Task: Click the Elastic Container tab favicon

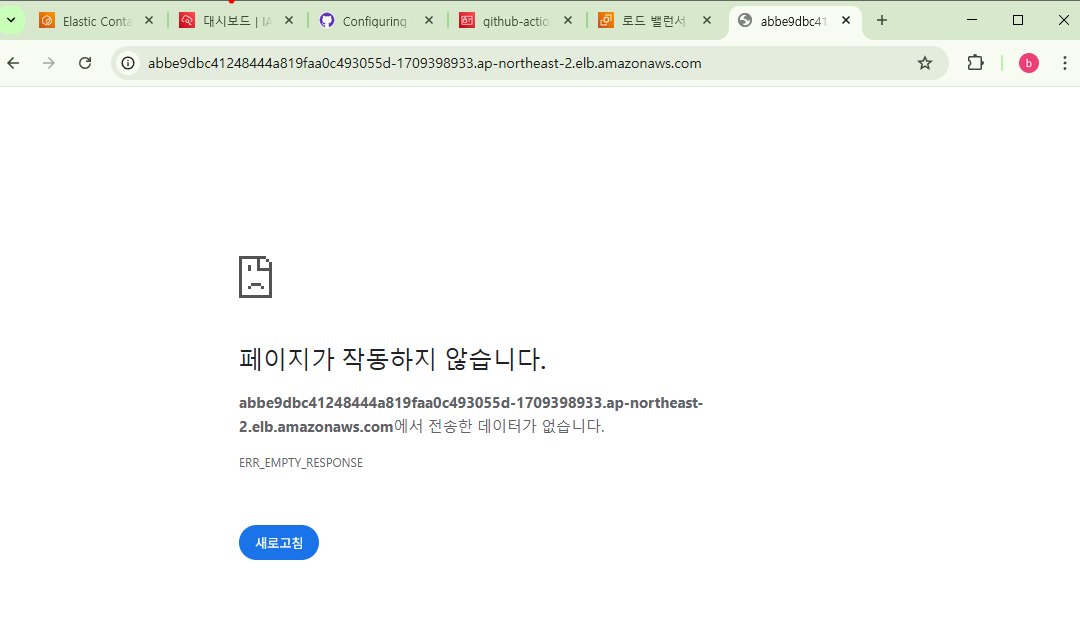Action: point(47,21)
